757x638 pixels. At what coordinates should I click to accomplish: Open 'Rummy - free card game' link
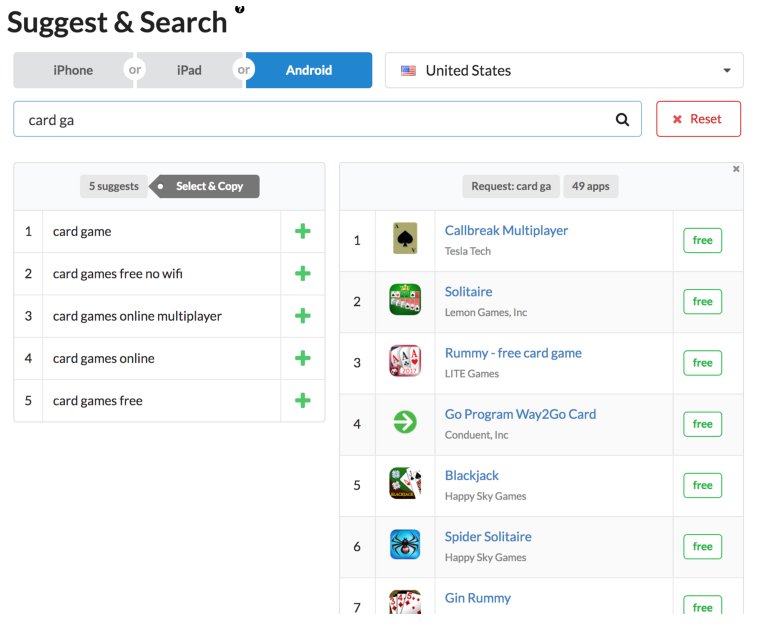tap(513, 353)
